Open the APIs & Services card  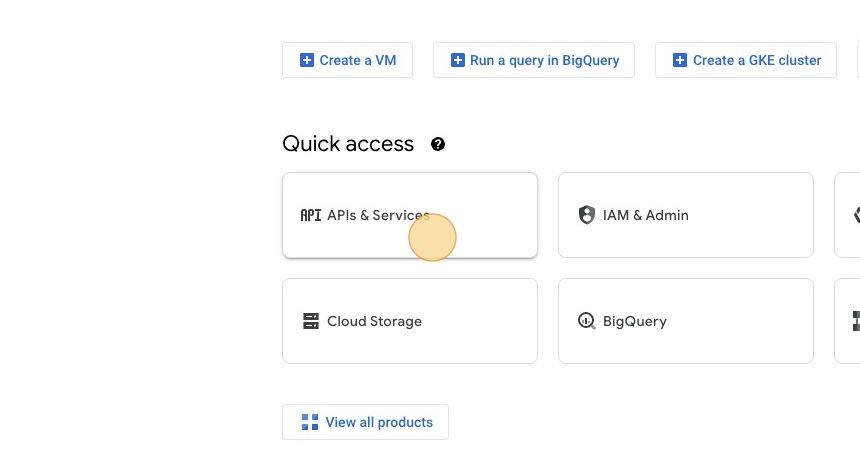(x=410, y=215)
